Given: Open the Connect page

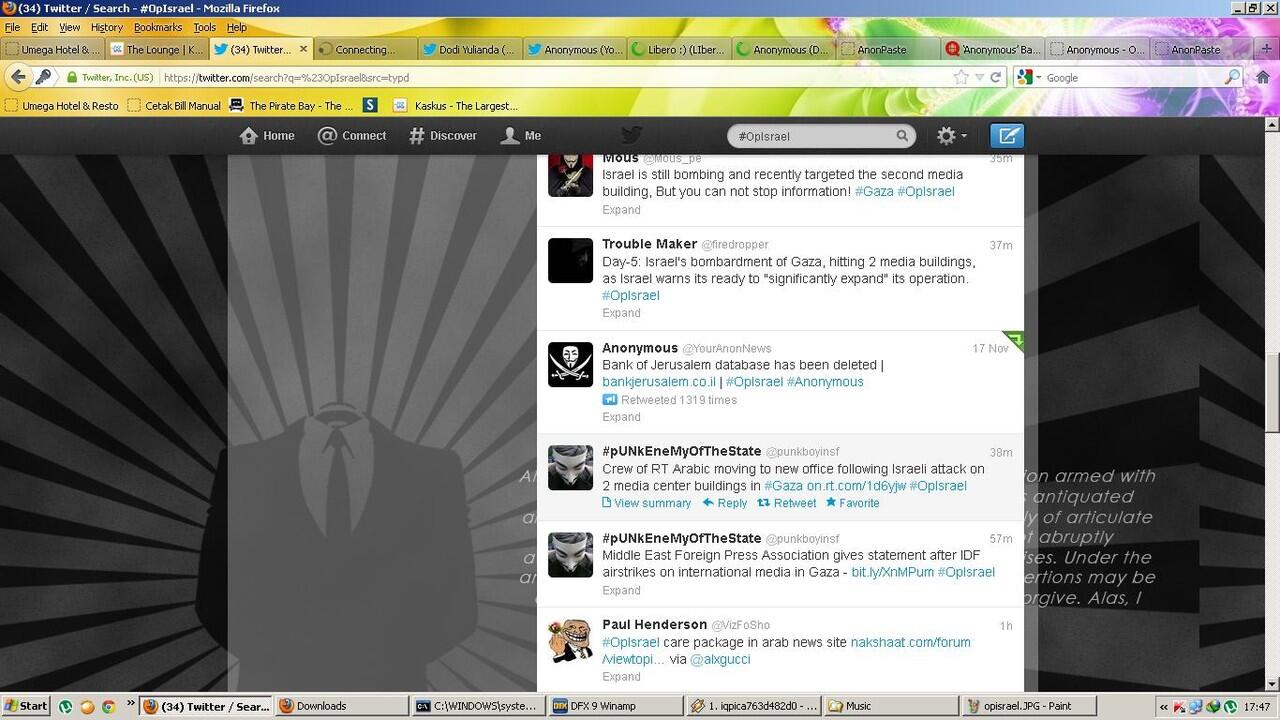Looking at the screenshot, I should (x=352, y=136).
